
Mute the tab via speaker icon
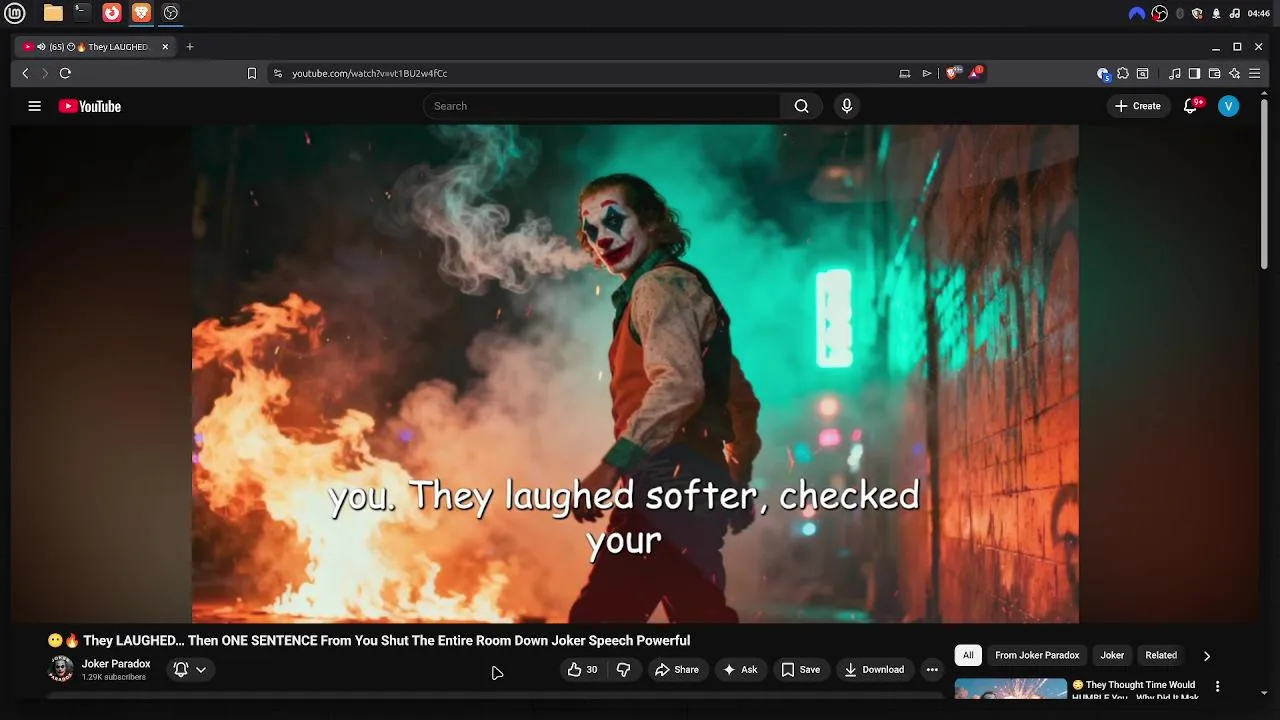[x=41, y=46]
